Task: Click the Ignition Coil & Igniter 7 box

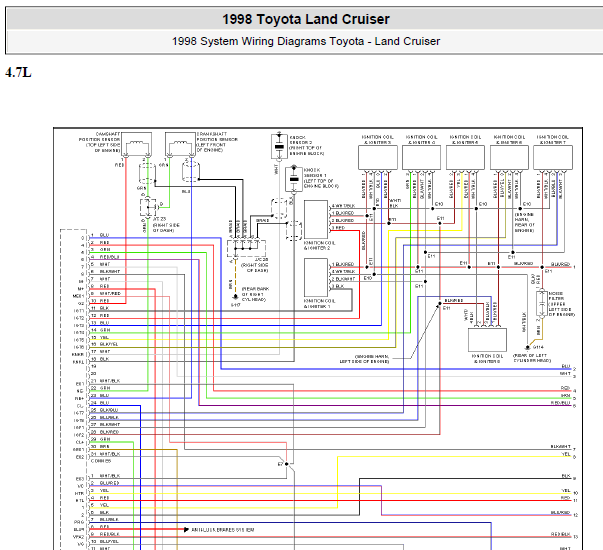Action: 553,157
